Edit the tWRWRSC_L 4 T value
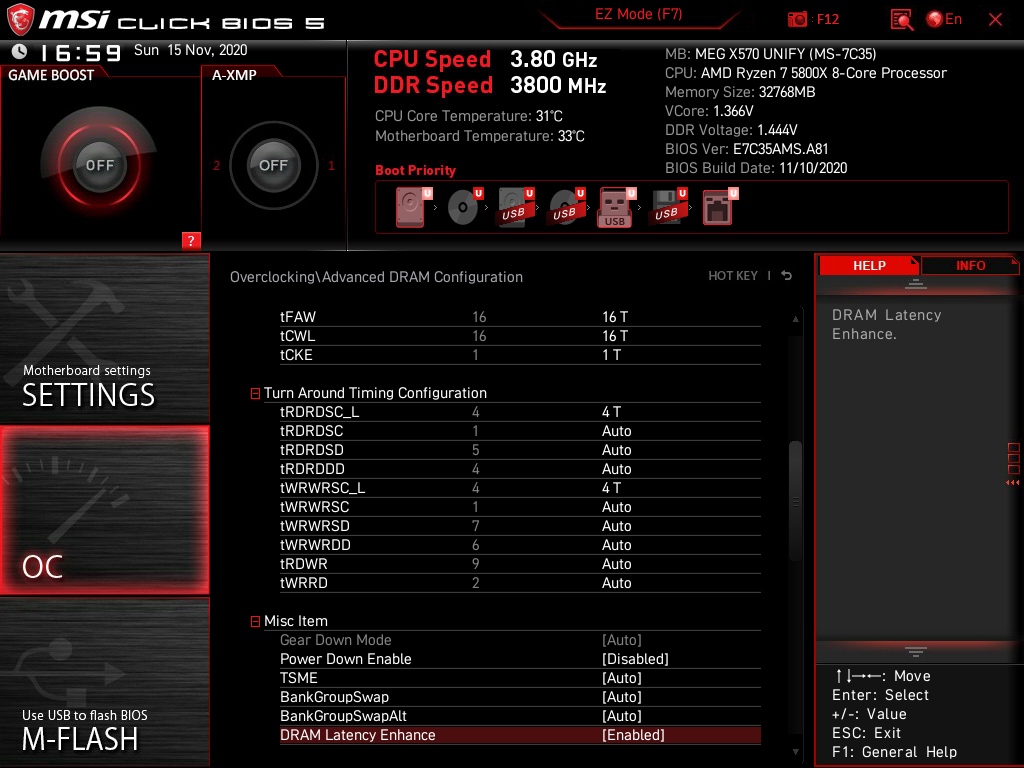The image size is (1024, 768). (611, 488)
